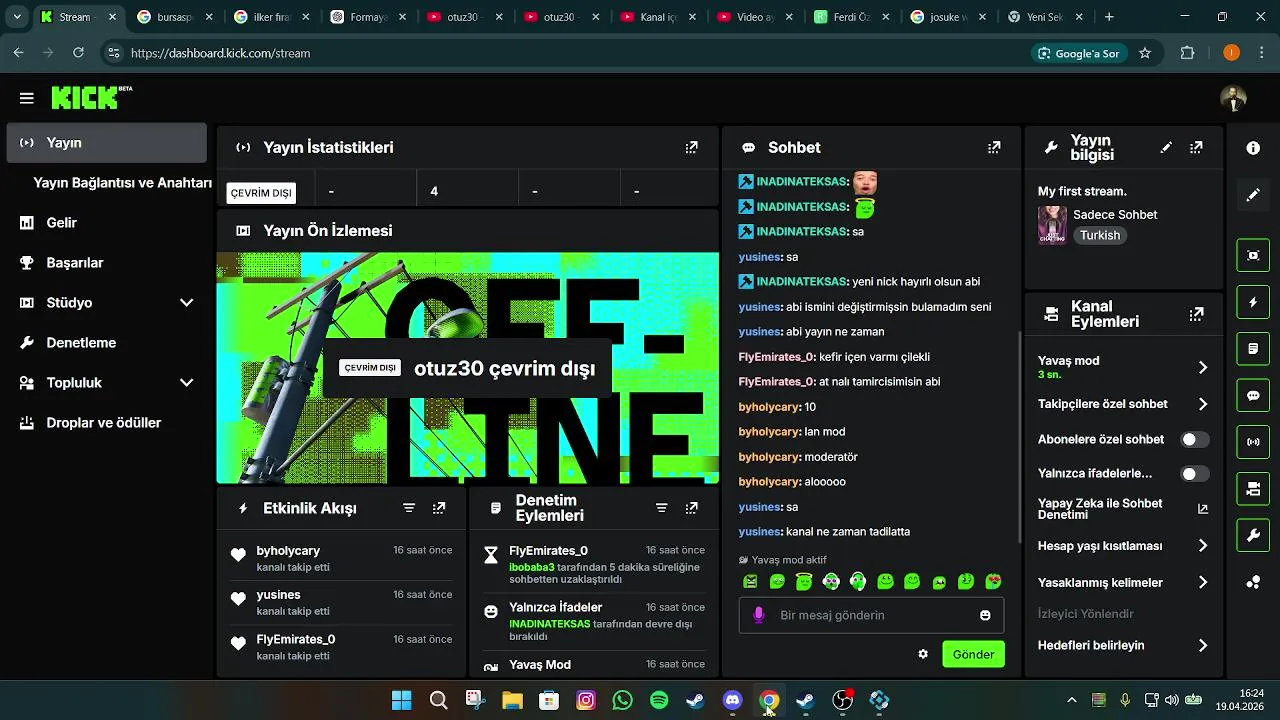This screenshot has width=1280, height=720.
Task: Pop out the Sohbet chat panel
Action: pos(994,147)
